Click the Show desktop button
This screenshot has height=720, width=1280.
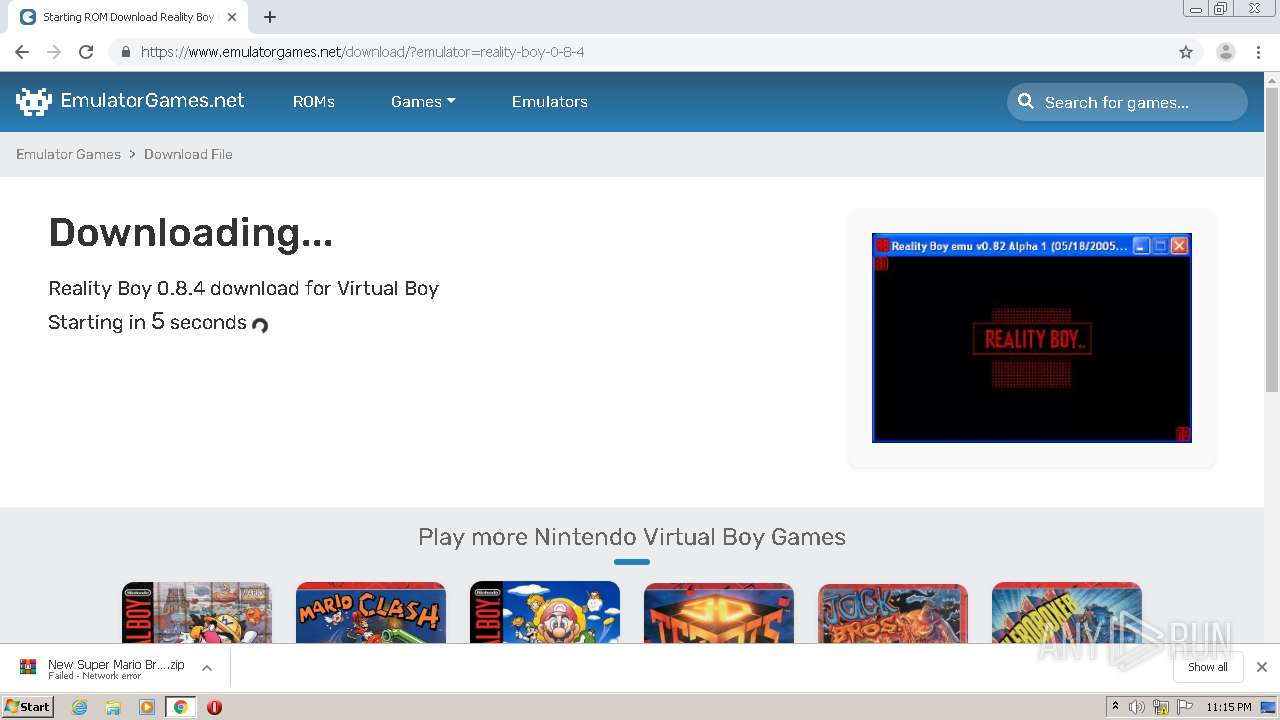point(1268,707)
